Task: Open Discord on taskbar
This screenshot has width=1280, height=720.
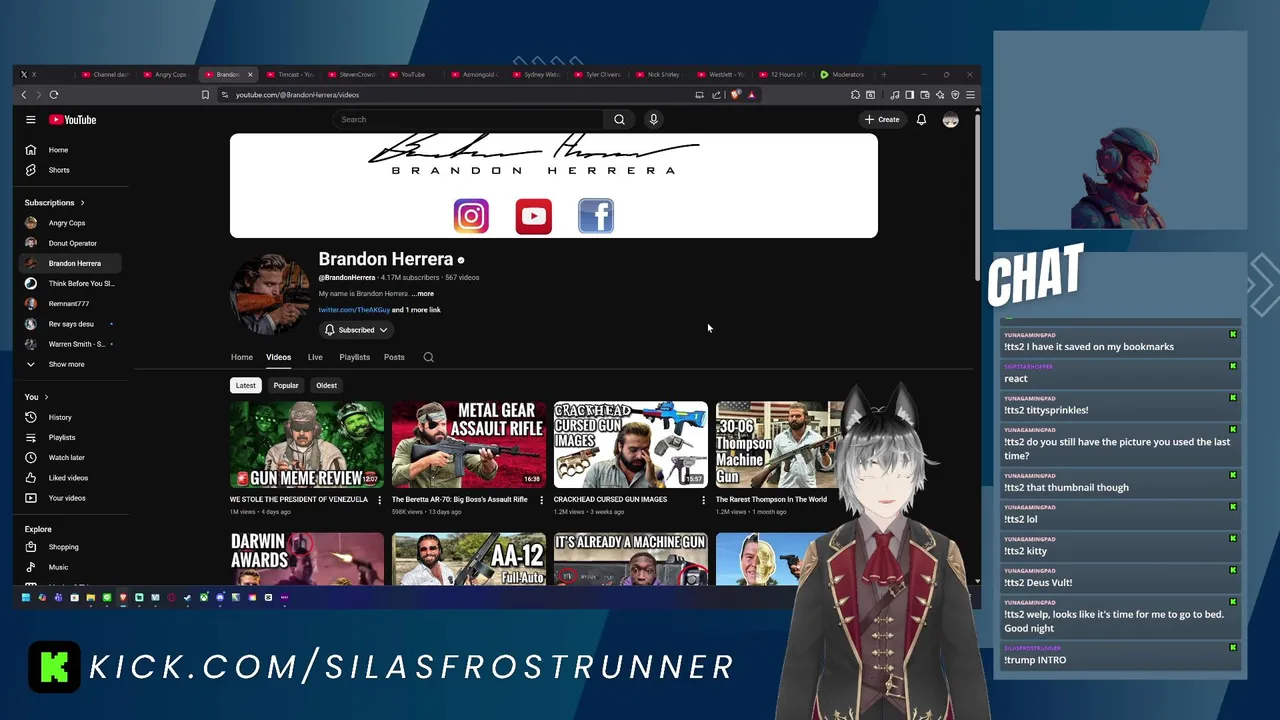Action: (x=220, y=597)
